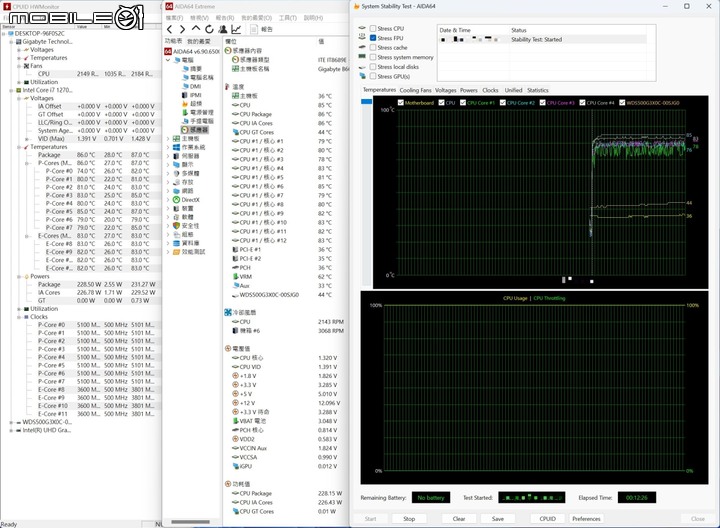The height and width of the screenshot is (528, 720).
Task: Open 工具(T) Tools menu in AIDA64
Action: click(x=287, y=18)
